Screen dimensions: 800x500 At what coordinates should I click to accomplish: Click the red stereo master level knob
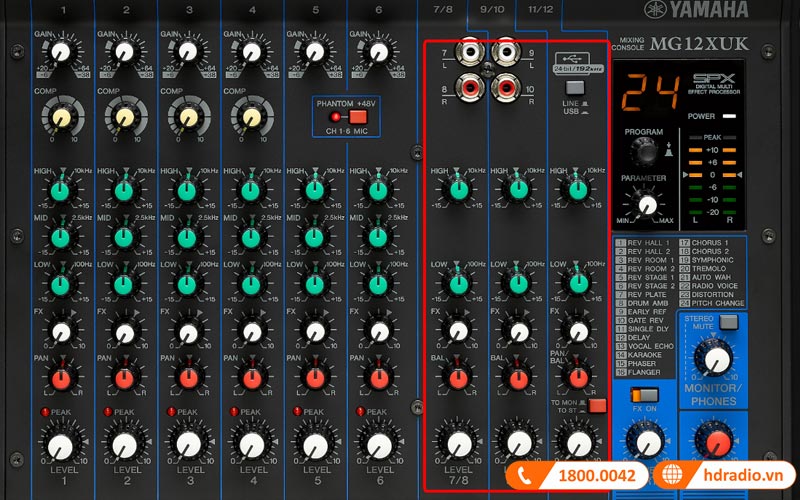716,443
